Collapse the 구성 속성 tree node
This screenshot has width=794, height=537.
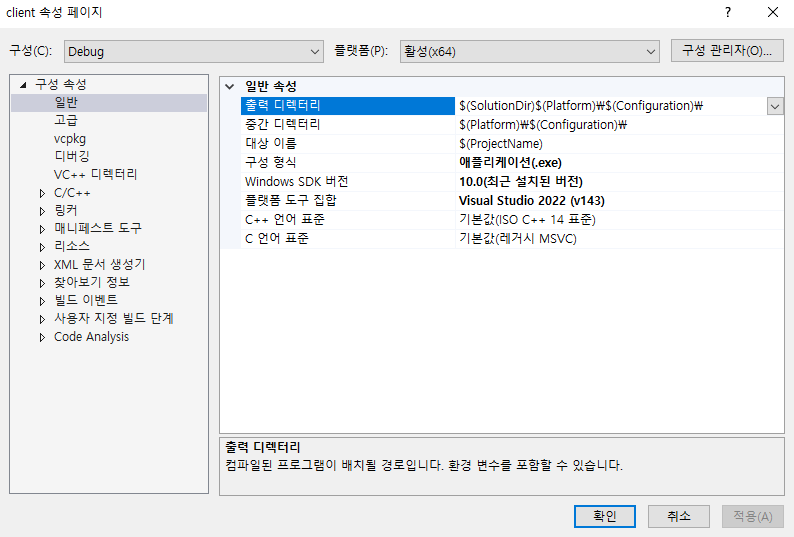point(23,85)
